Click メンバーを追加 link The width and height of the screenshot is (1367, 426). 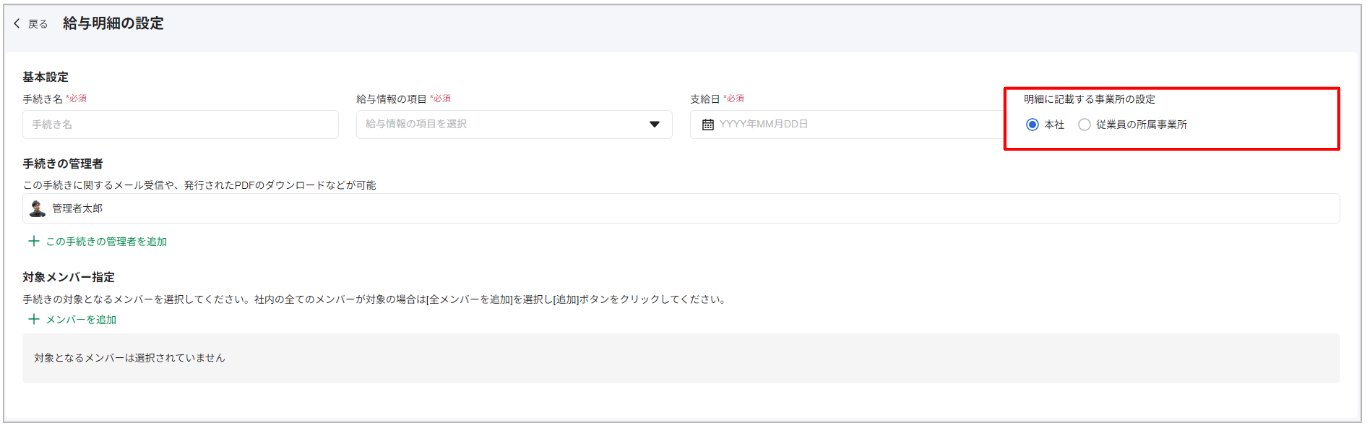[x=81, y=319]
